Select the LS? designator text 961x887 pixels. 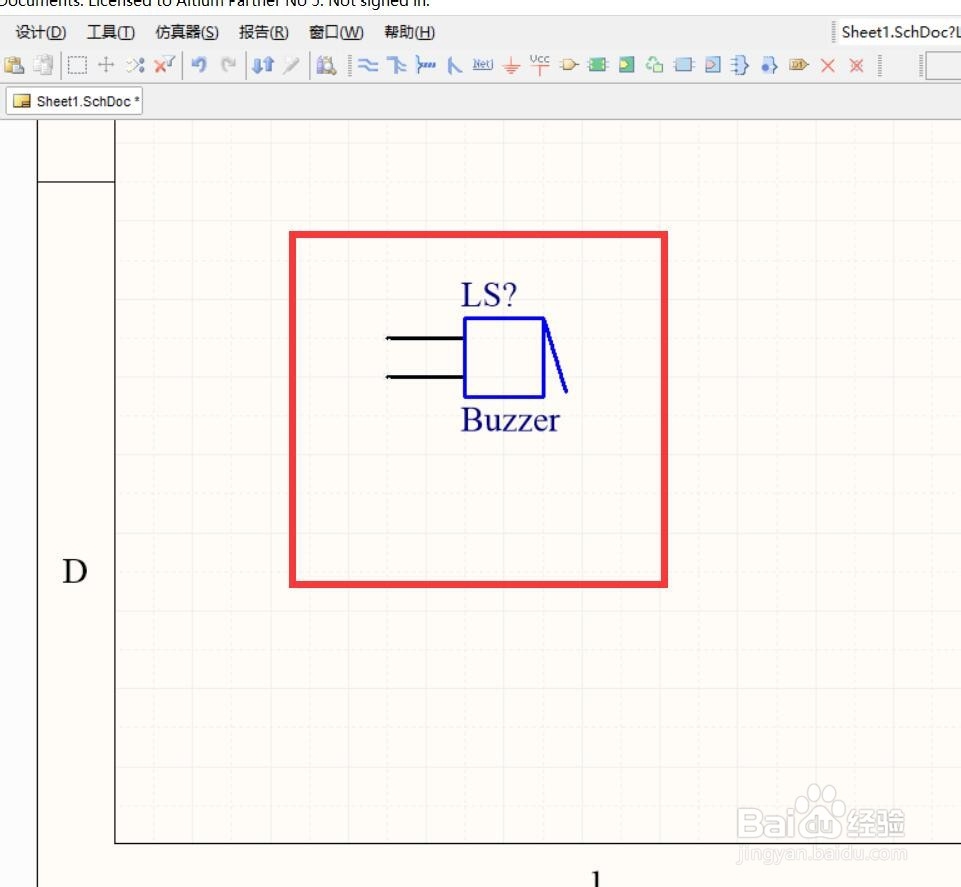click(x=488, y=295)
